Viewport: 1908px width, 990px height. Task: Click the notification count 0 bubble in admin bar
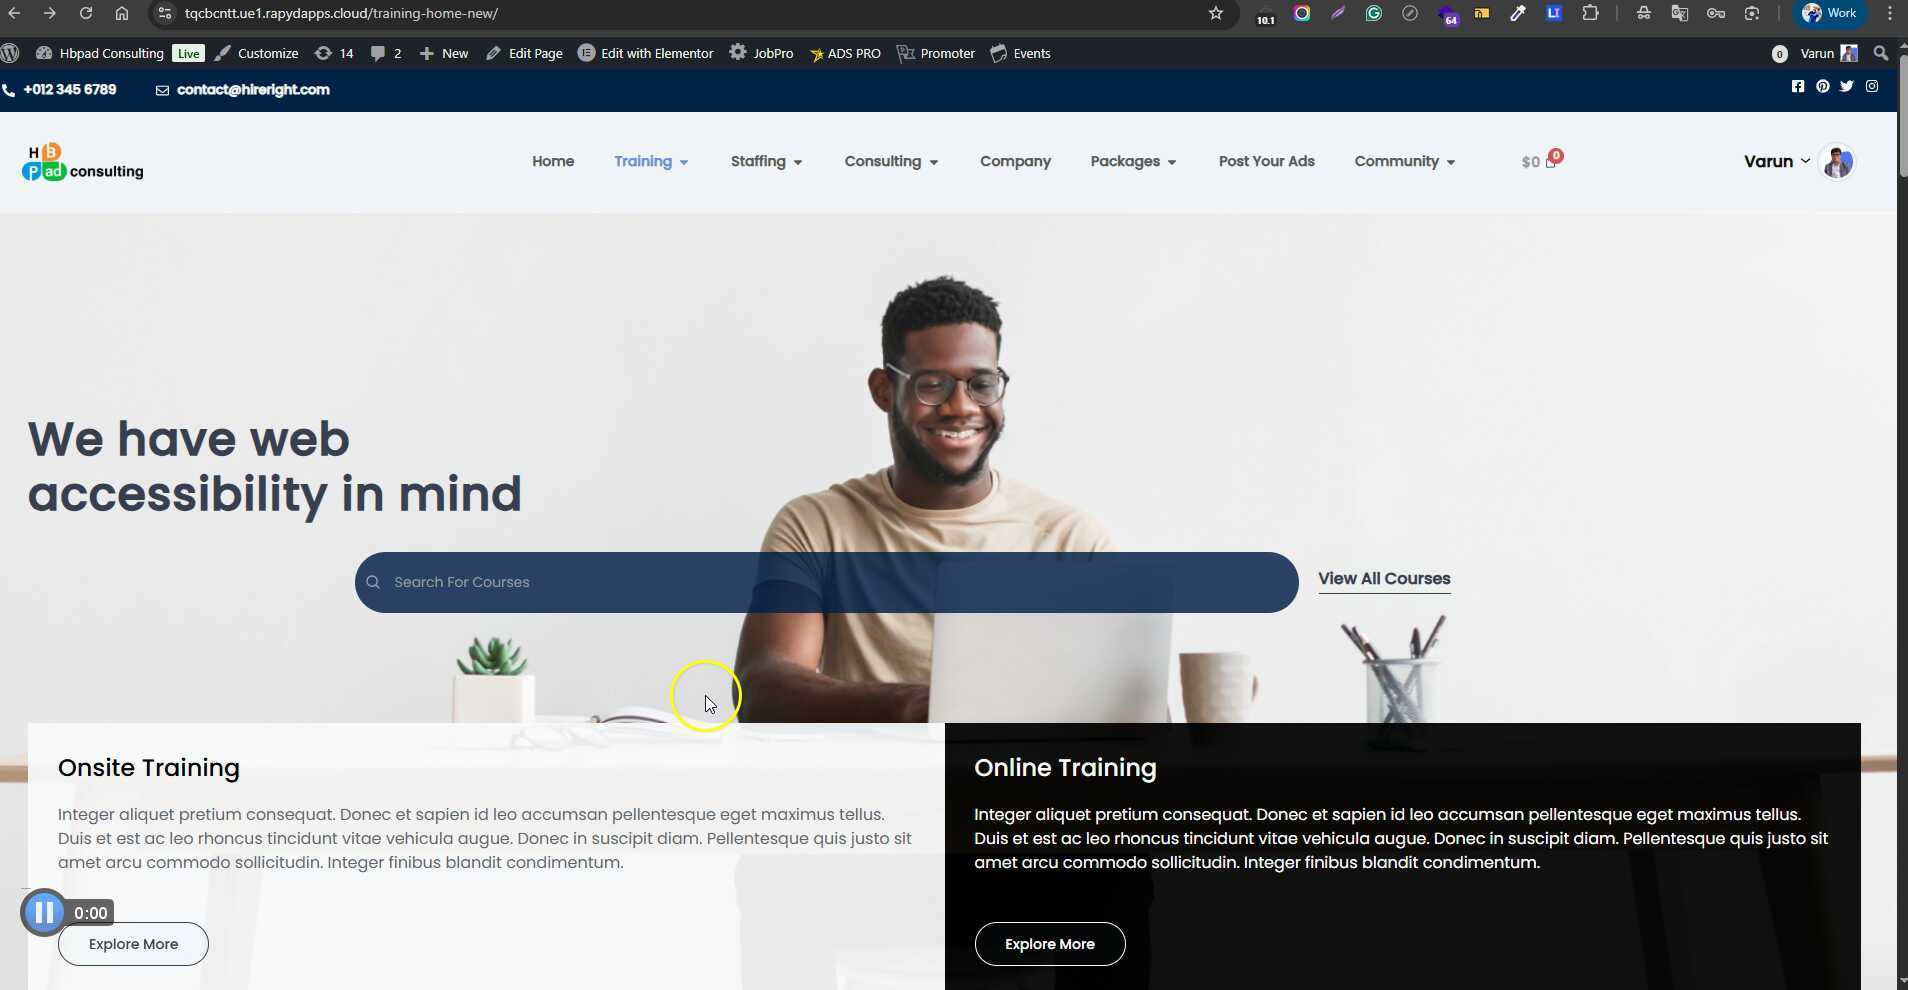[x=1779, y=54]
